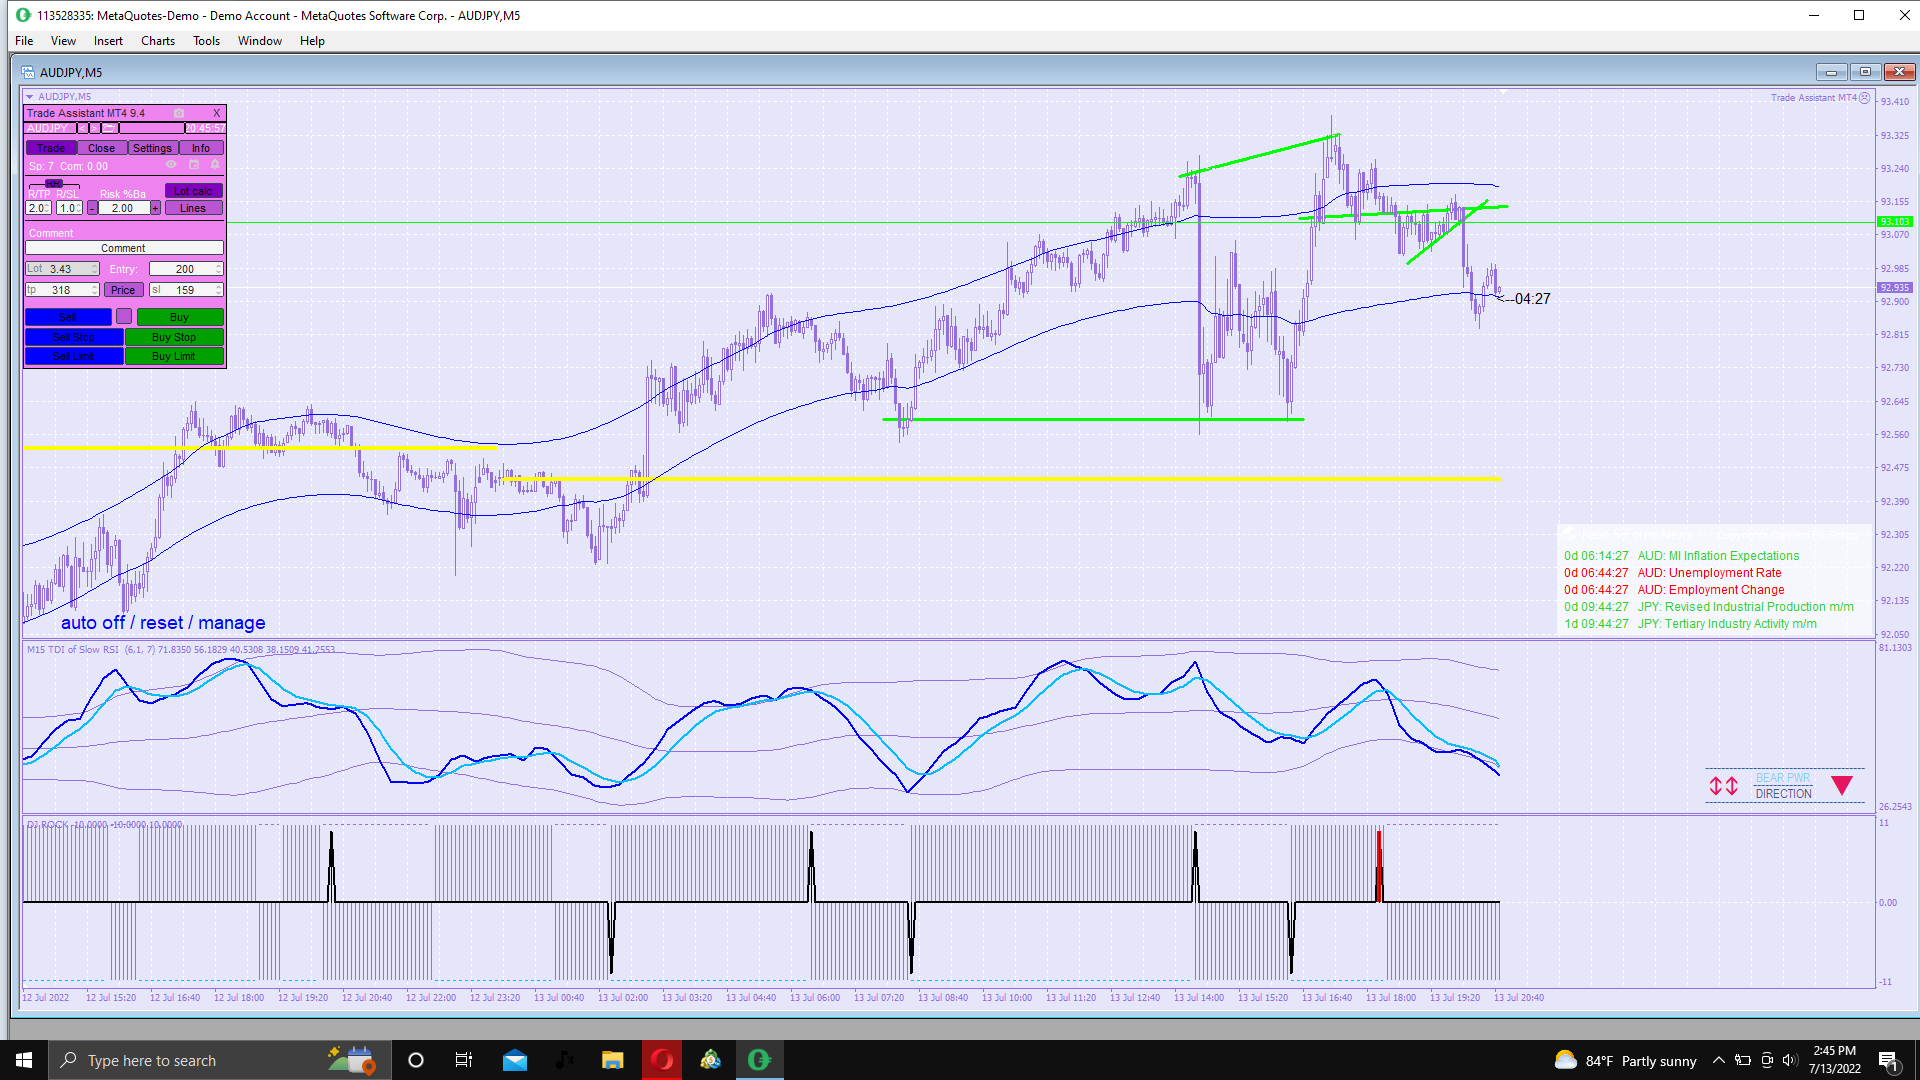The image size is (1920, 1080).
Task: Toggle the small square between Sell and Buy
Action: (124, 317)
